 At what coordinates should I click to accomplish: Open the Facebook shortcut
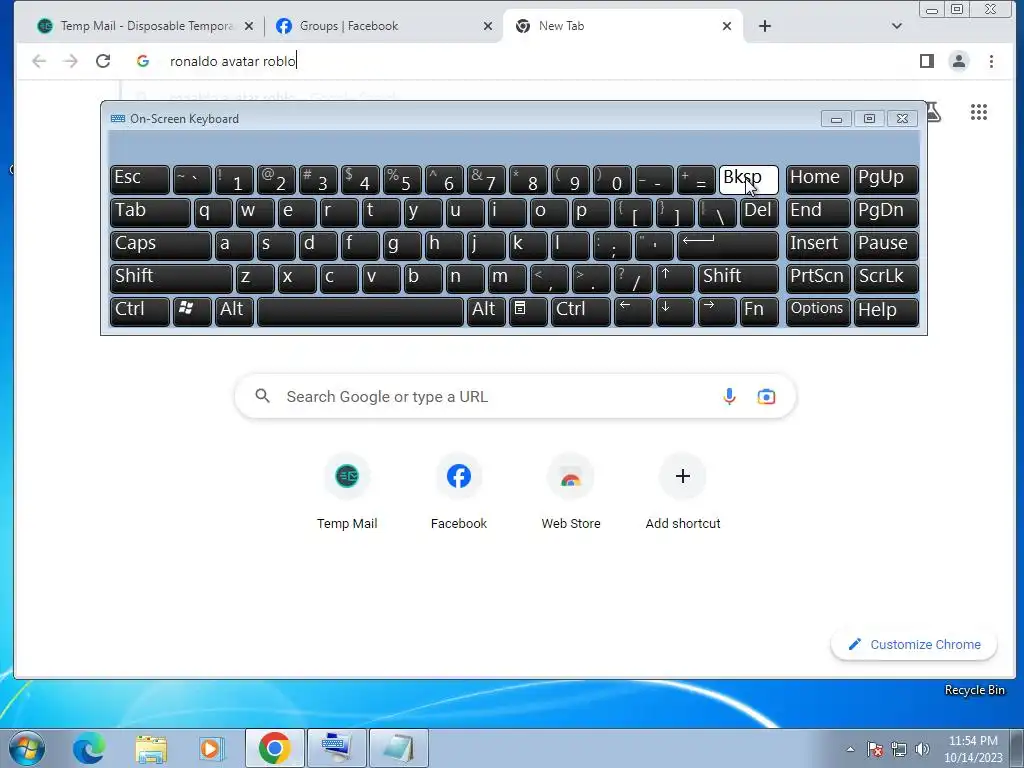[x=458, y=491]
